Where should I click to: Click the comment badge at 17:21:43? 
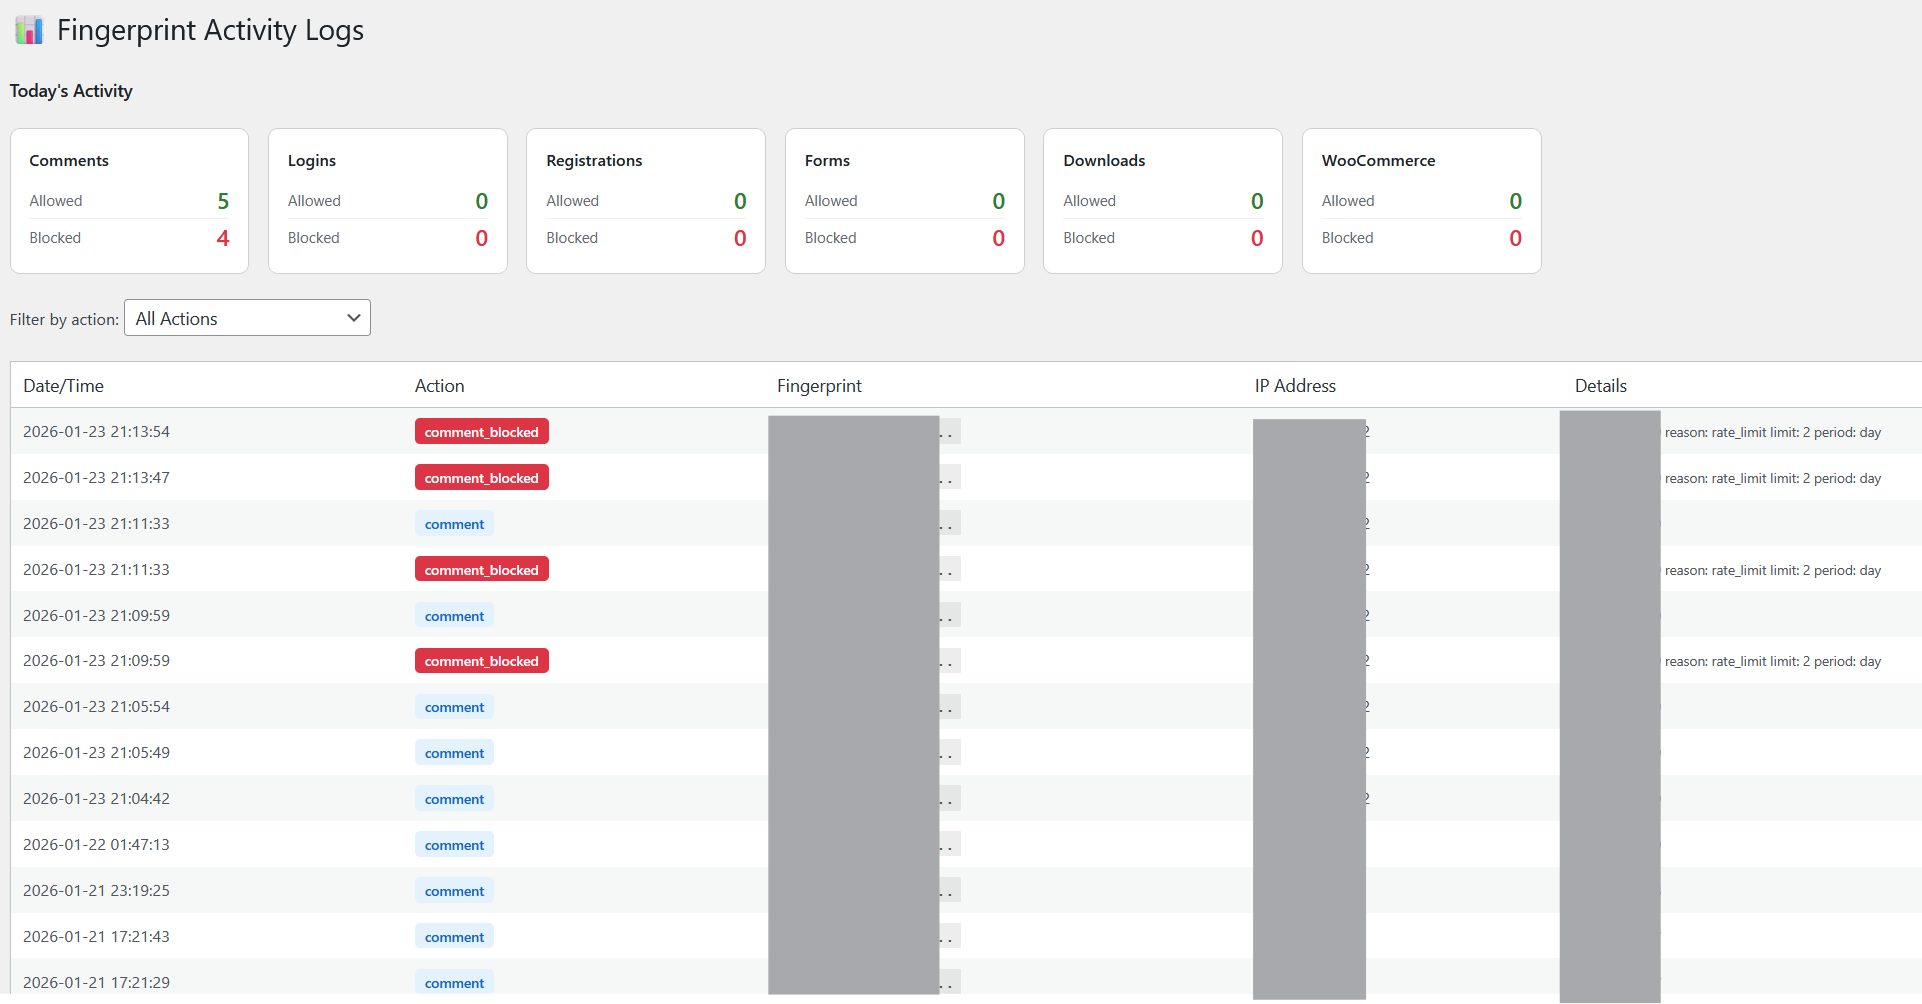454,937
